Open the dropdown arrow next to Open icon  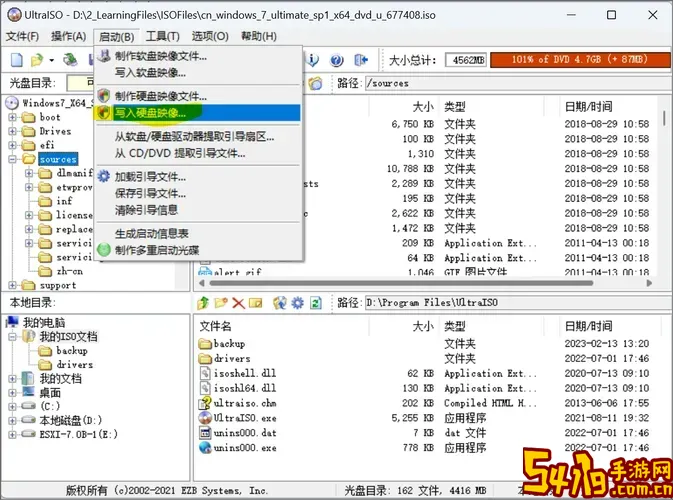pos(52,61)
